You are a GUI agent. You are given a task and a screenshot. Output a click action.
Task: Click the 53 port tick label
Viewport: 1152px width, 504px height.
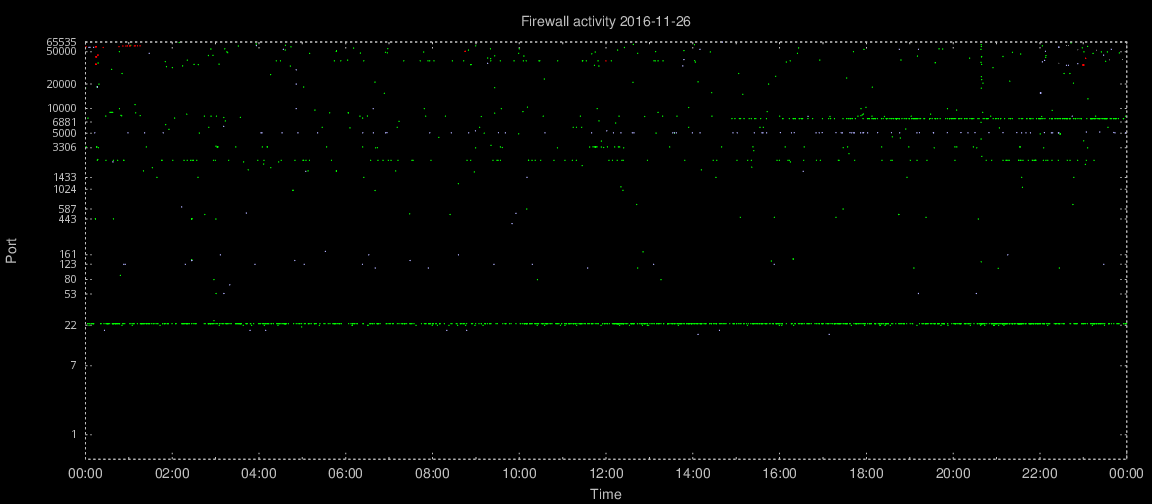[x=73, y=294]
